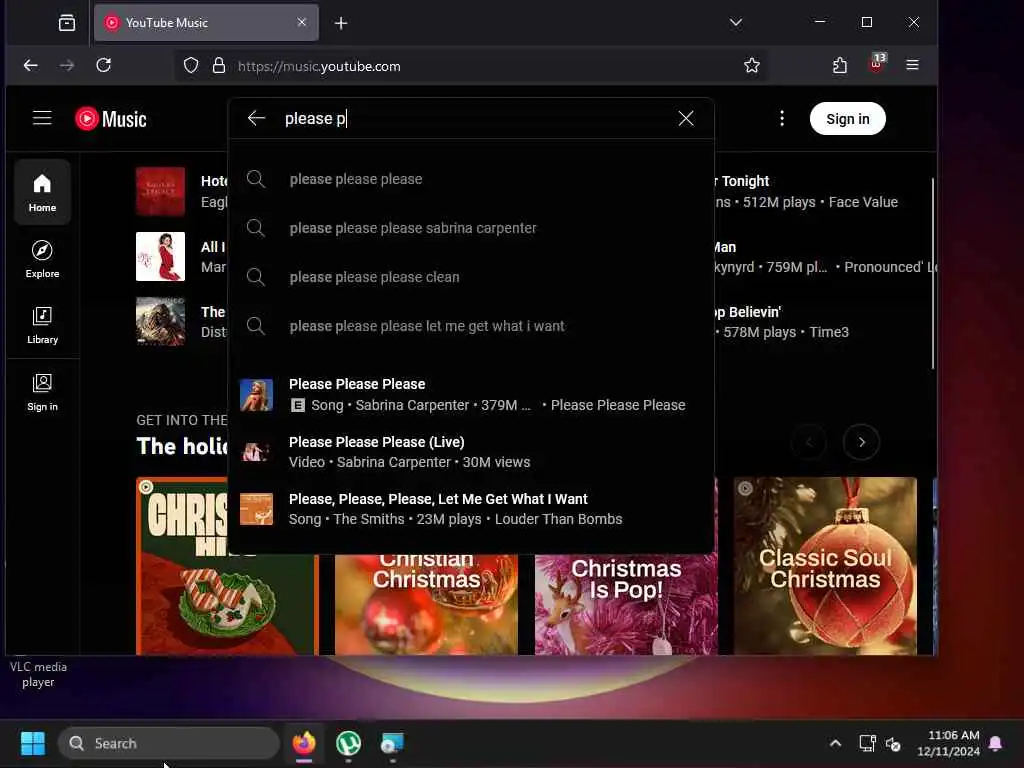This screenshot has width=1024, height=768.
Task: Click the taskbar Search box
Action: tap(169, 743)
